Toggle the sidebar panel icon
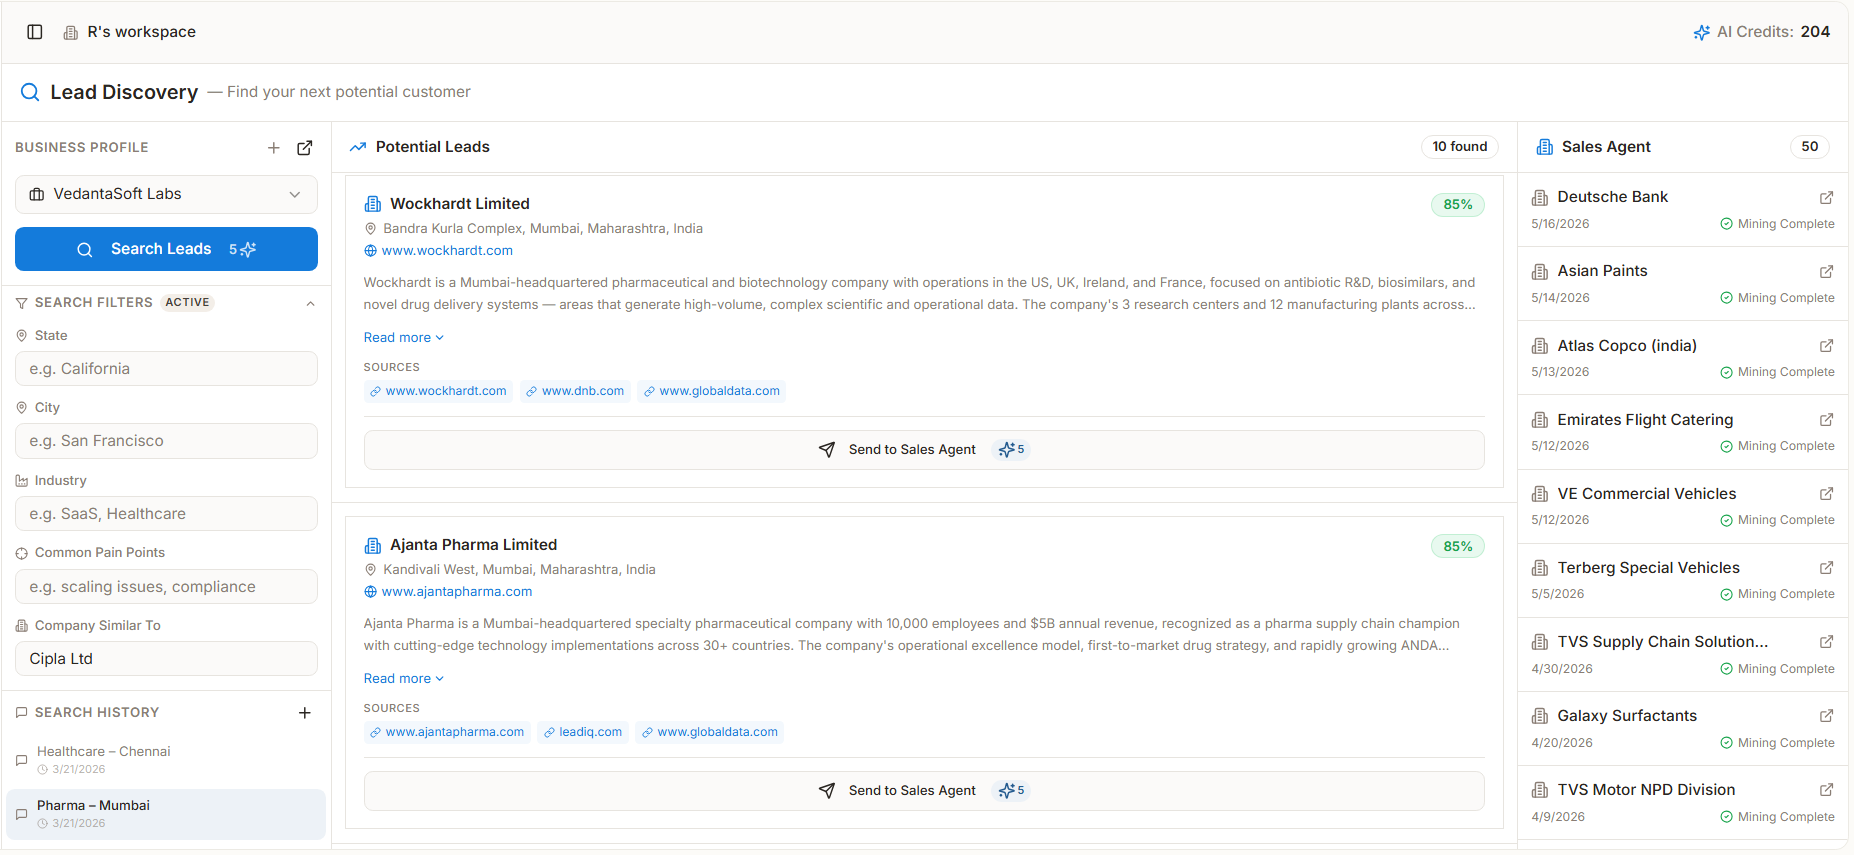The height and width of the screenshot is (855, 1854). (x=35, y=32)
